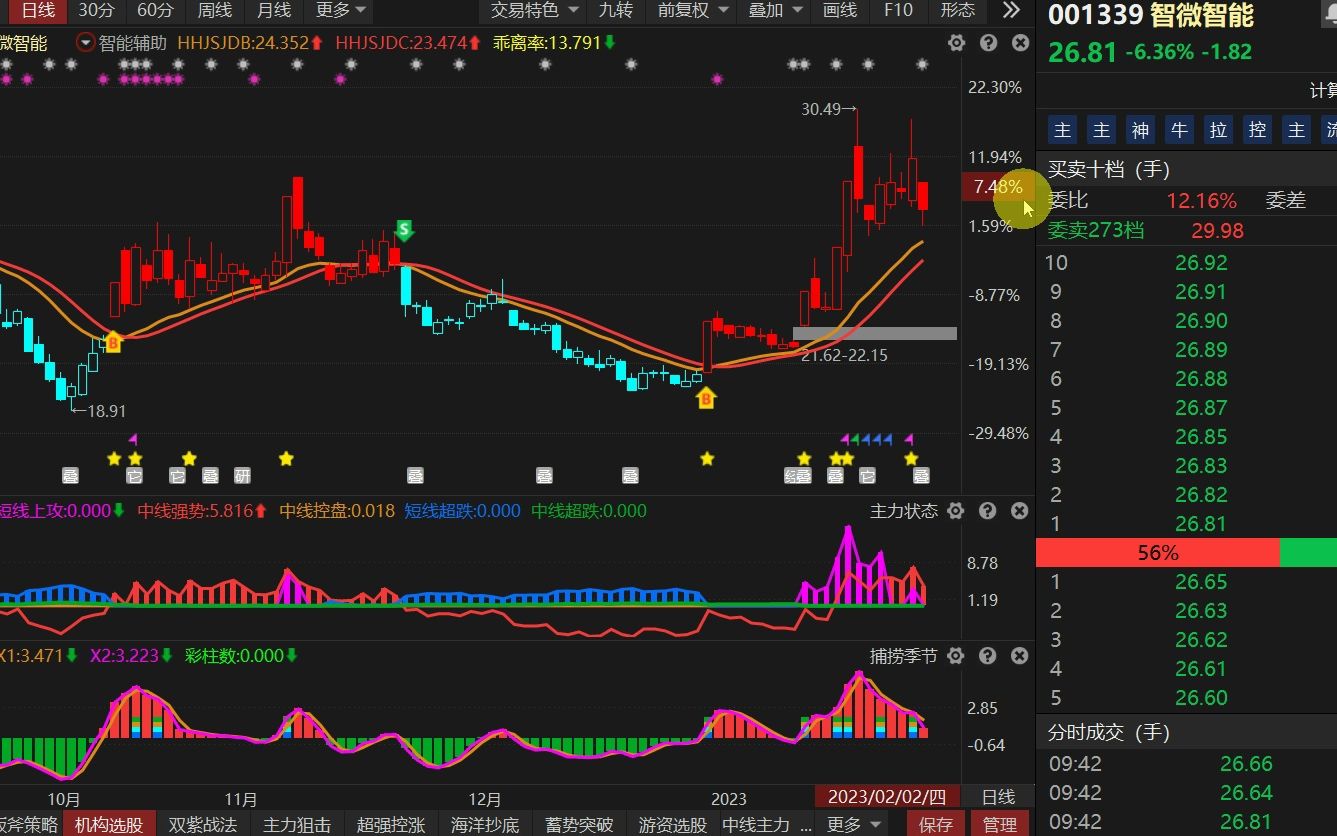1337x836 pixels.
Task: Click the bottom-right 日线 period label
Action: pos(998,797)
